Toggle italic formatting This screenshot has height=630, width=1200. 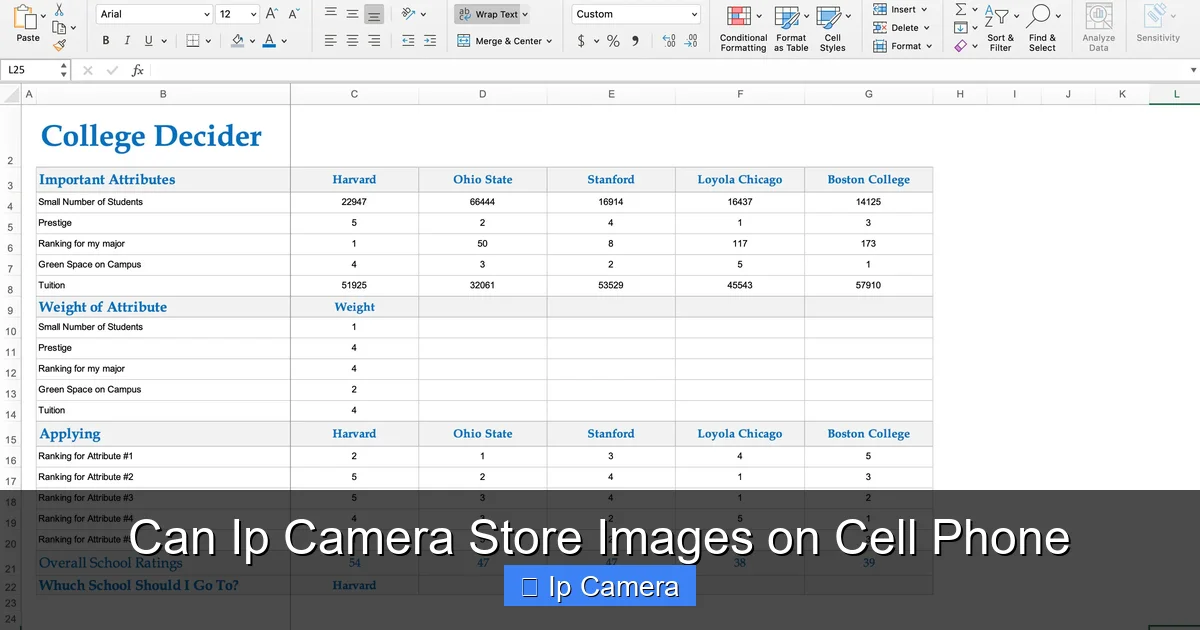tap(128, 41)
